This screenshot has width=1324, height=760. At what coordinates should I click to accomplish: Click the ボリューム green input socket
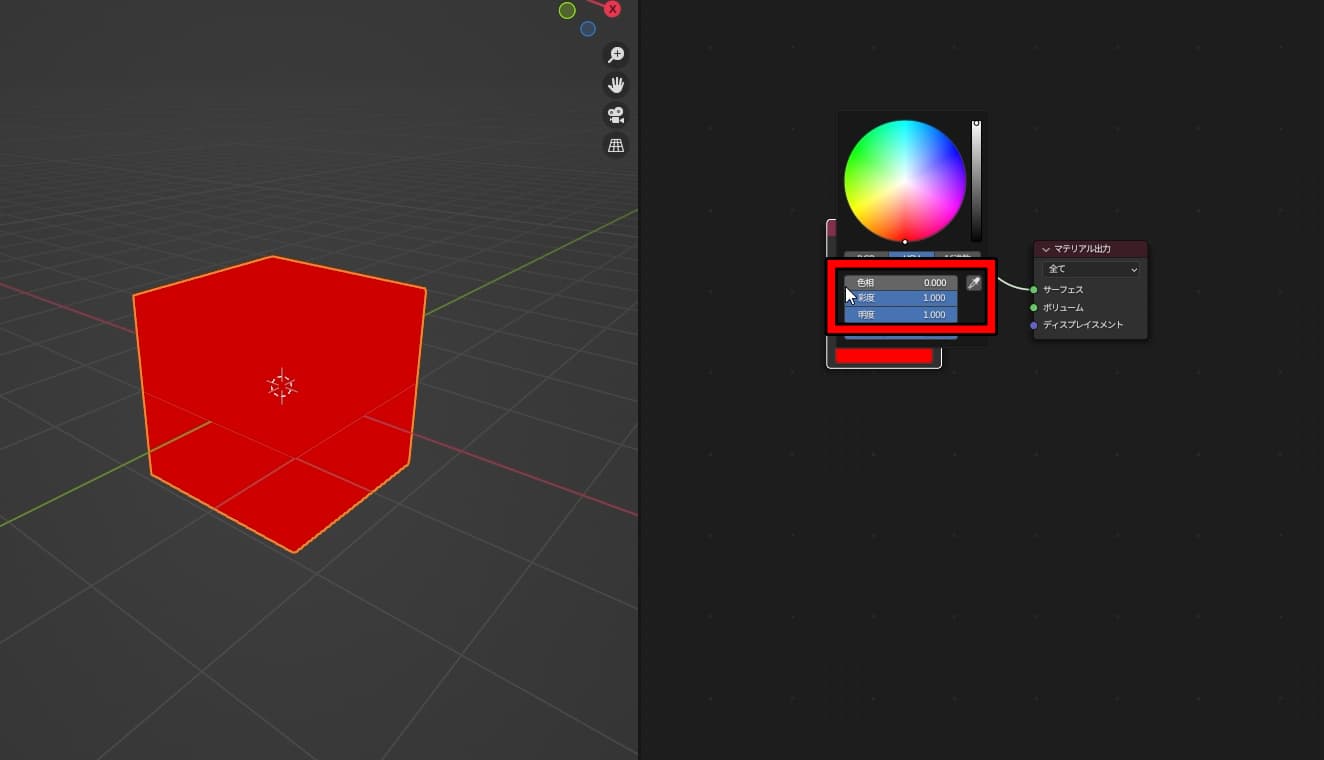[x=1033, y=308]
